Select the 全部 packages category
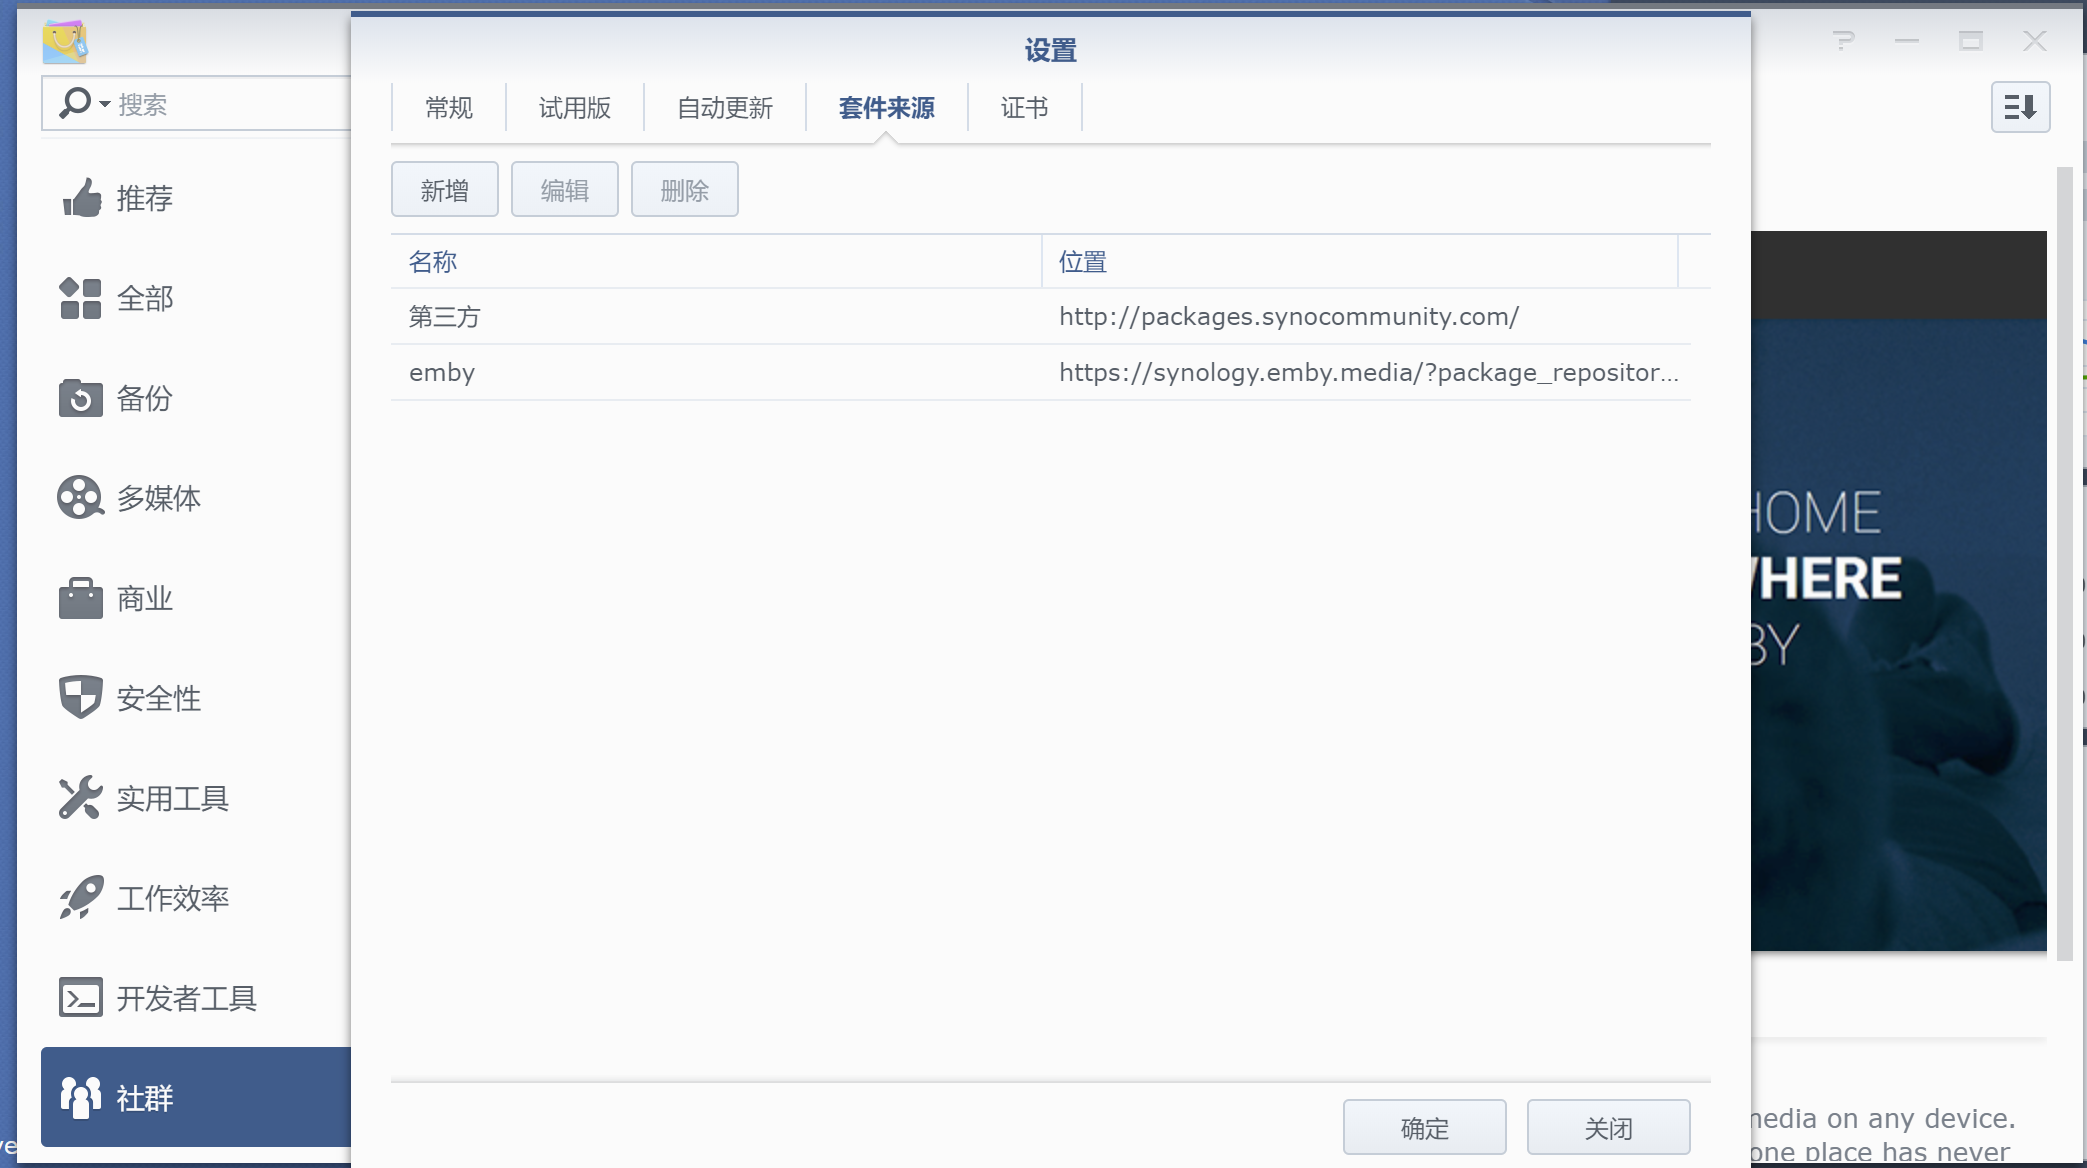This screenshot has width=2087, height=1168. point(145,297)
